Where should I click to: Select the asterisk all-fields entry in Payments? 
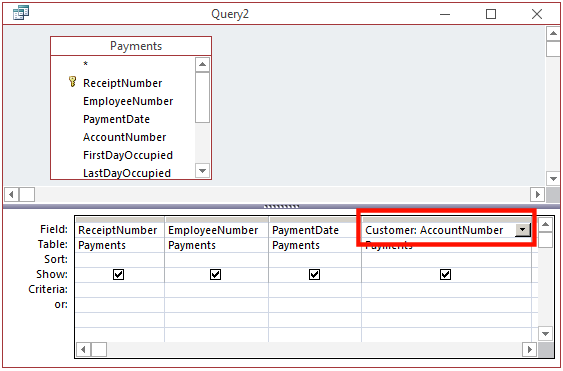coord(85,65)
